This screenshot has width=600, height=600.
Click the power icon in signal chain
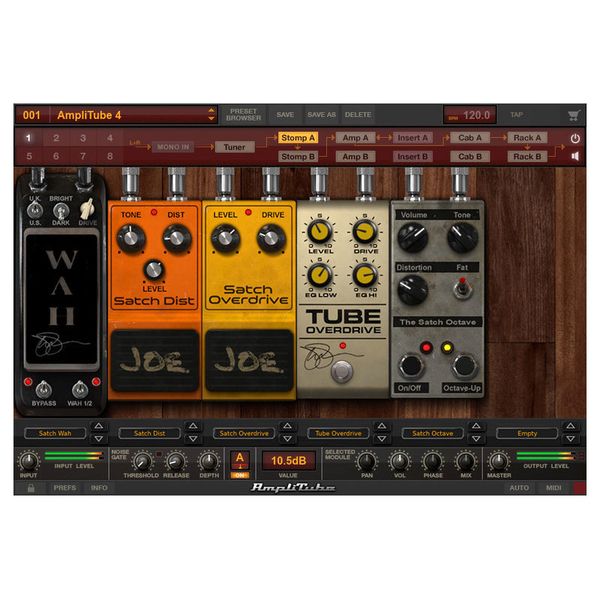point(575,139)
